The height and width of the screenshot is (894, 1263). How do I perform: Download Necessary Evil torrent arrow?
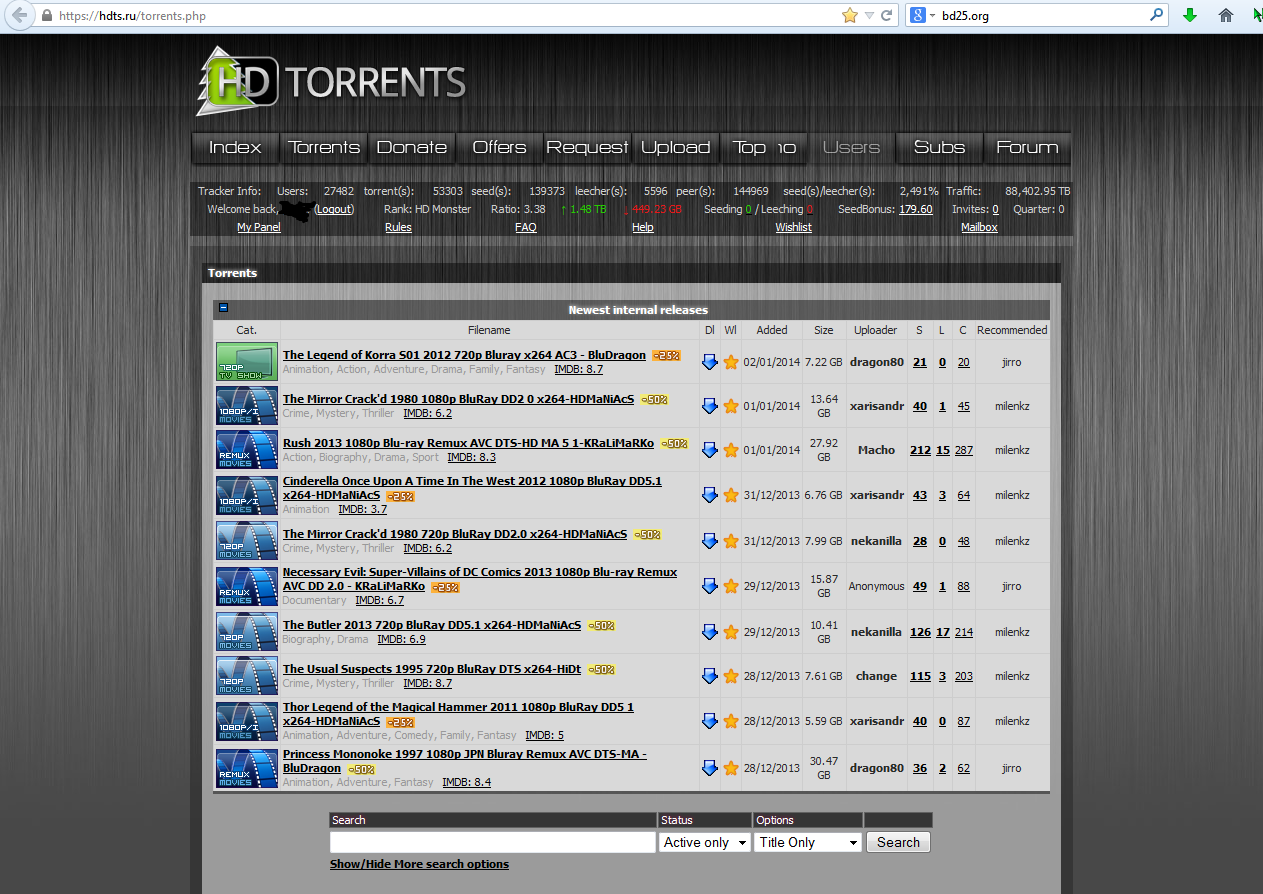coord(710,586)
